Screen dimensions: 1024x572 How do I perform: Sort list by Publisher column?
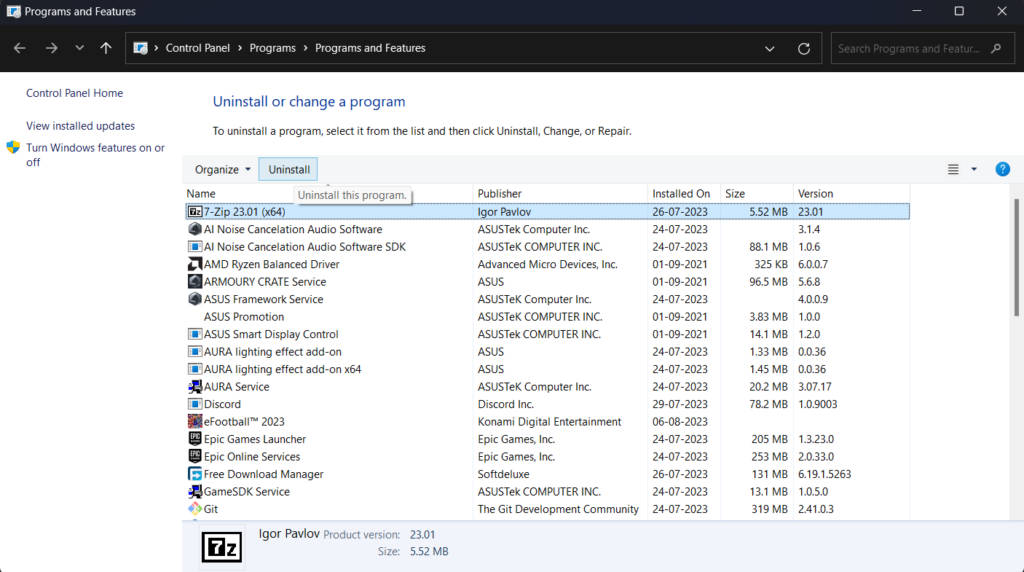coord(500,194)
